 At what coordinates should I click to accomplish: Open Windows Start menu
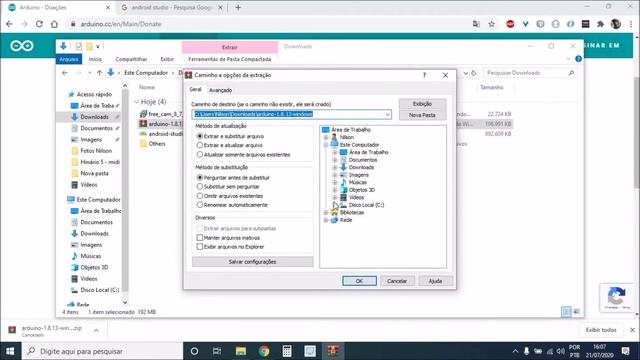10,351
